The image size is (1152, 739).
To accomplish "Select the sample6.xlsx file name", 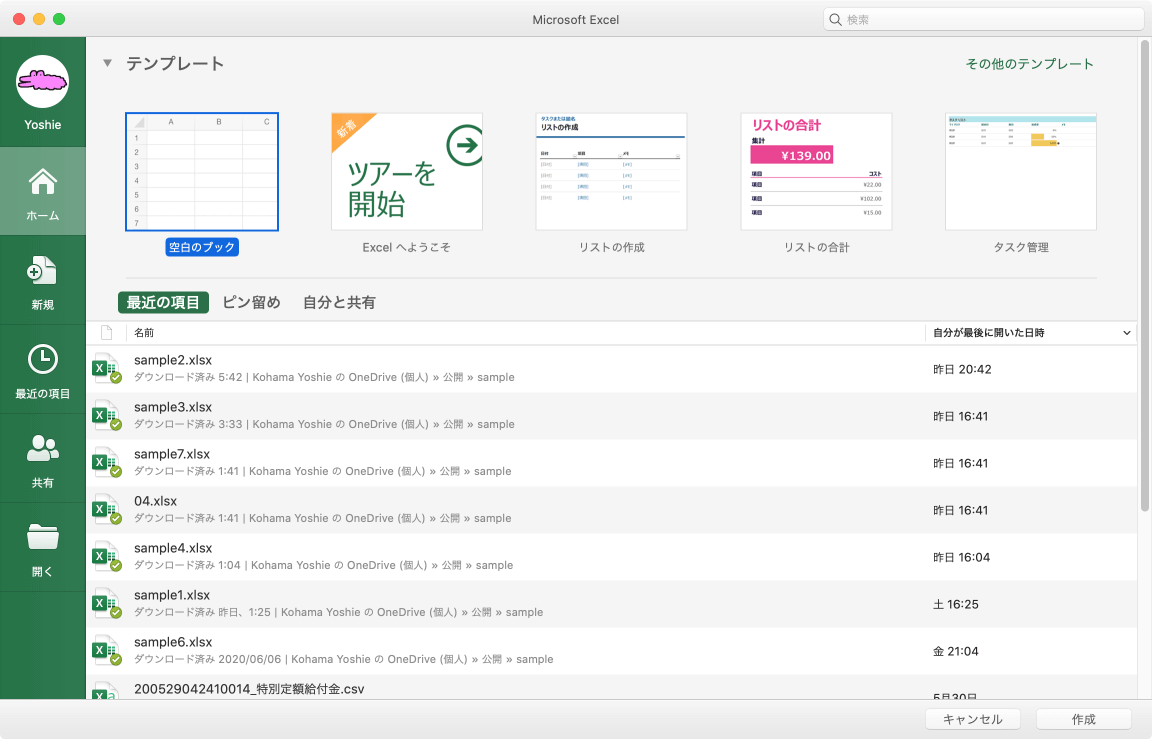I will pos(173,642).
